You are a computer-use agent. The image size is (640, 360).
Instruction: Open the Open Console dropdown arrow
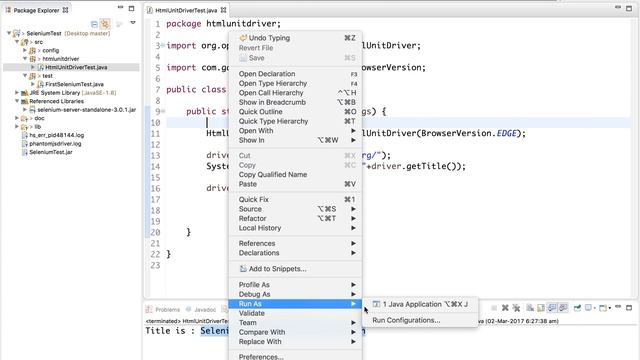pos(609,308)
